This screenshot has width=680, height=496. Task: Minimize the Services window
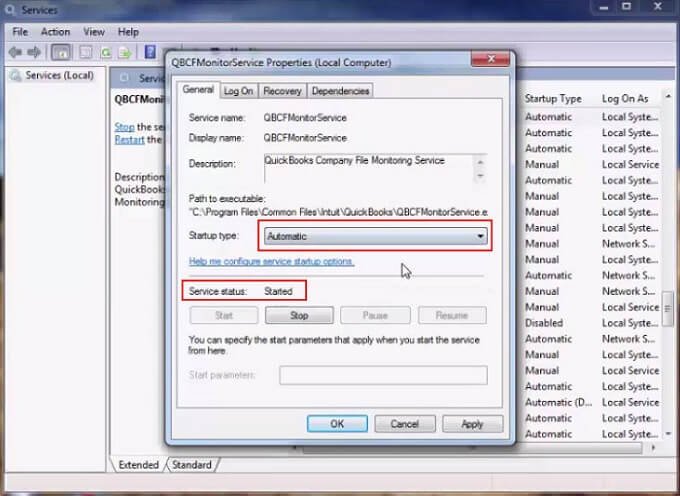[x=603, y=7]
